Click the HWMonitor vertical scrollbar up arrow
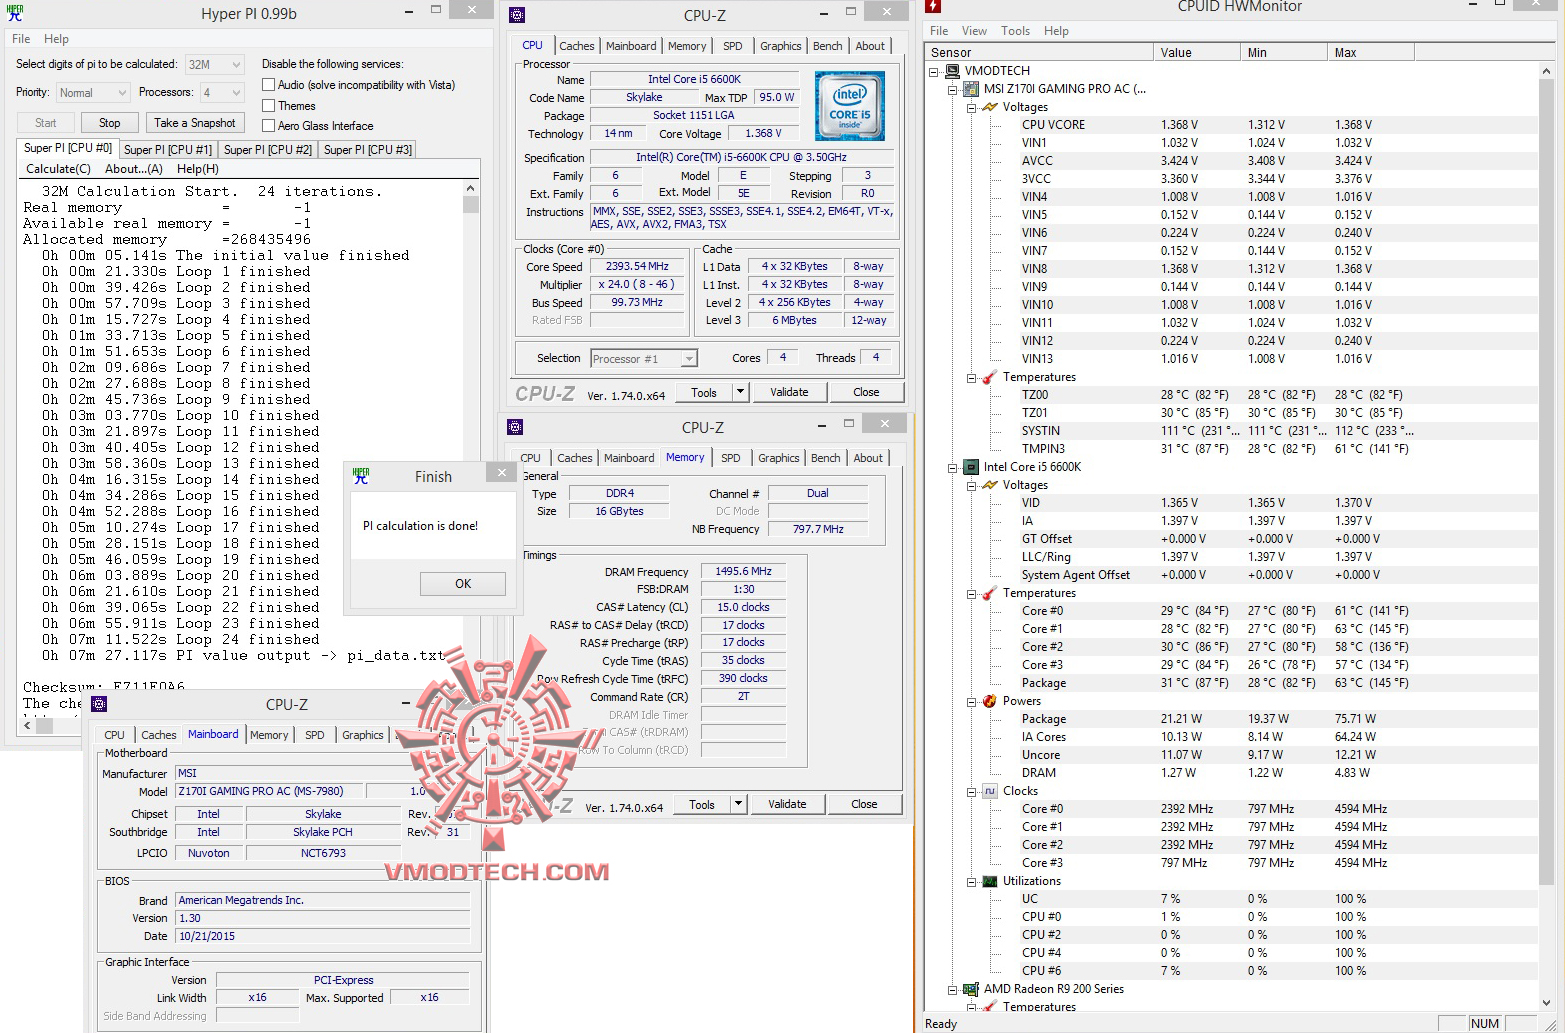 (x=1547, y=71)
